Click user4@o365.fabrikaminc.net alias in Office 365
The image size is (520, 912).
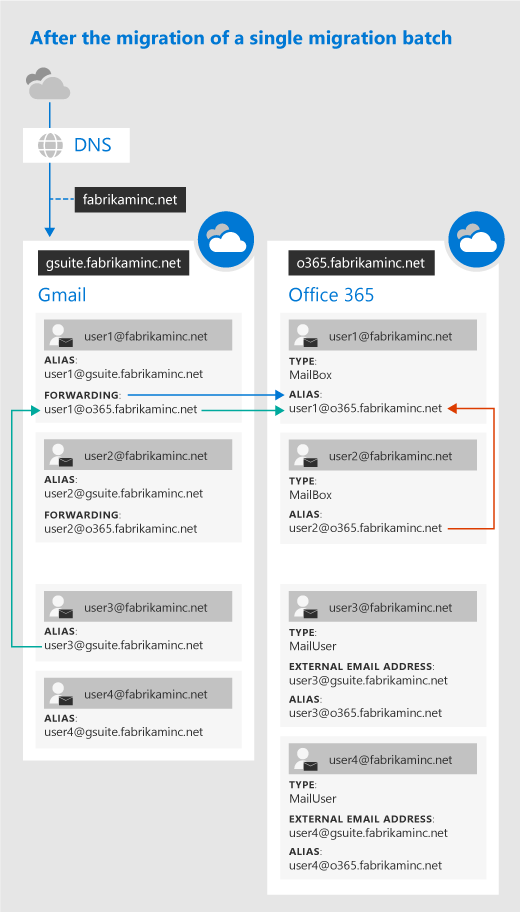tap(366, 865)
